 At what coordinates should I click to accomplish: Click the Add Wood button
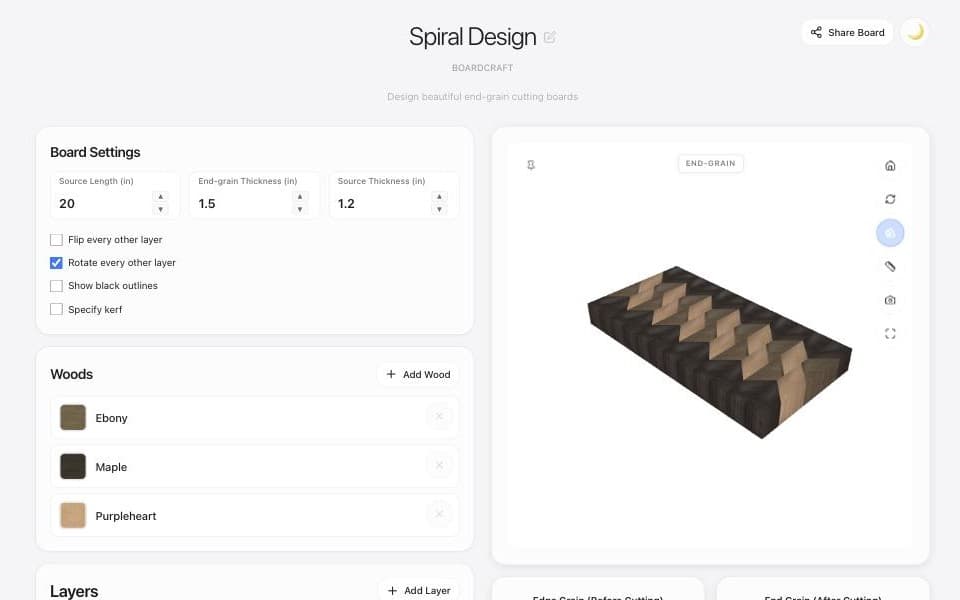(418, 374)
